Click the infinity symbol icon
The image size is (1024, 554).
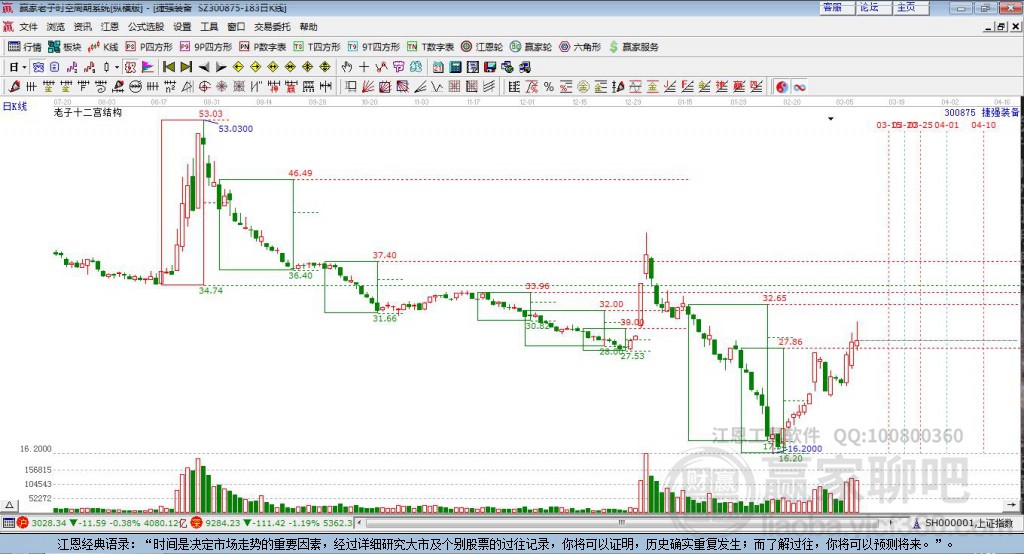(x=799, y=87)
